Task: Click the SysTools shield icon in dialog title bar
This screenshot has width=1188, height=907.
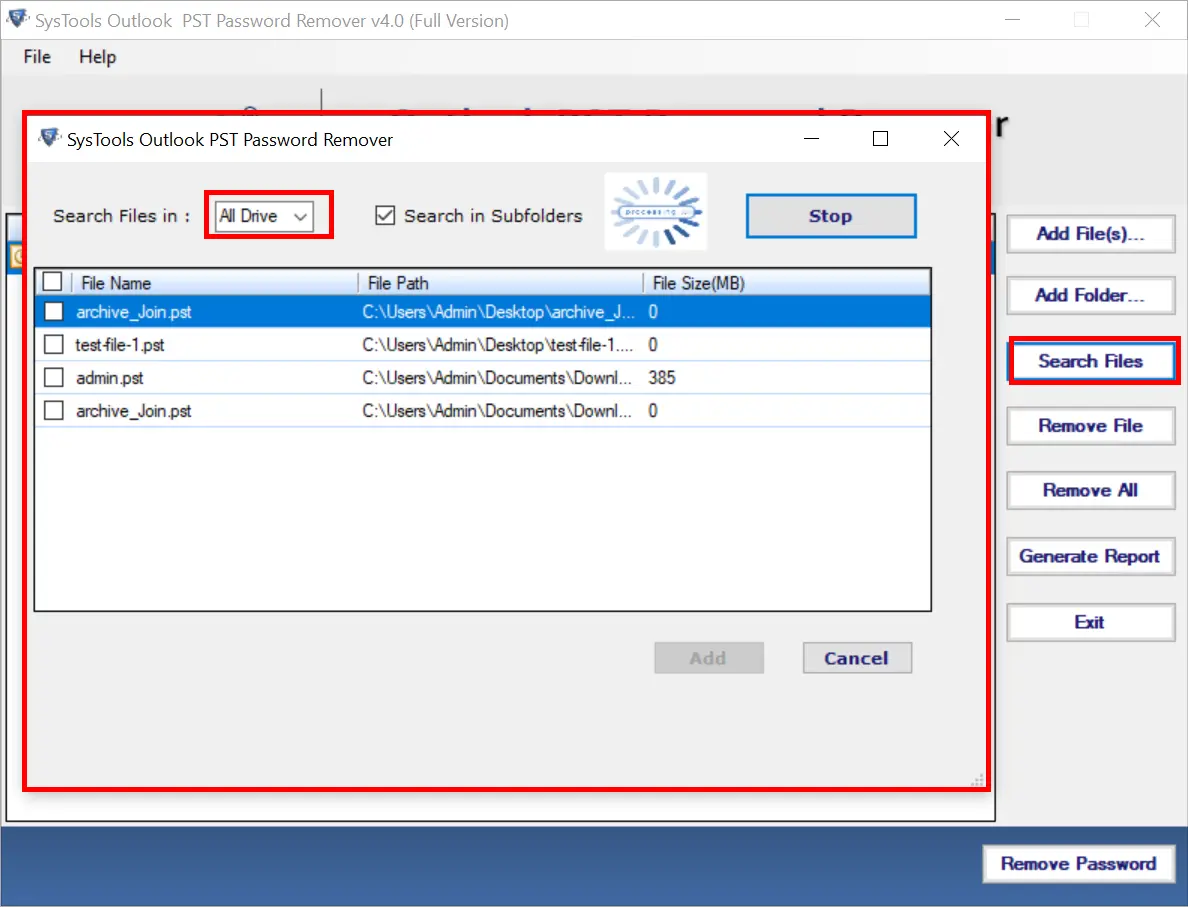Action: coord(49,138)
